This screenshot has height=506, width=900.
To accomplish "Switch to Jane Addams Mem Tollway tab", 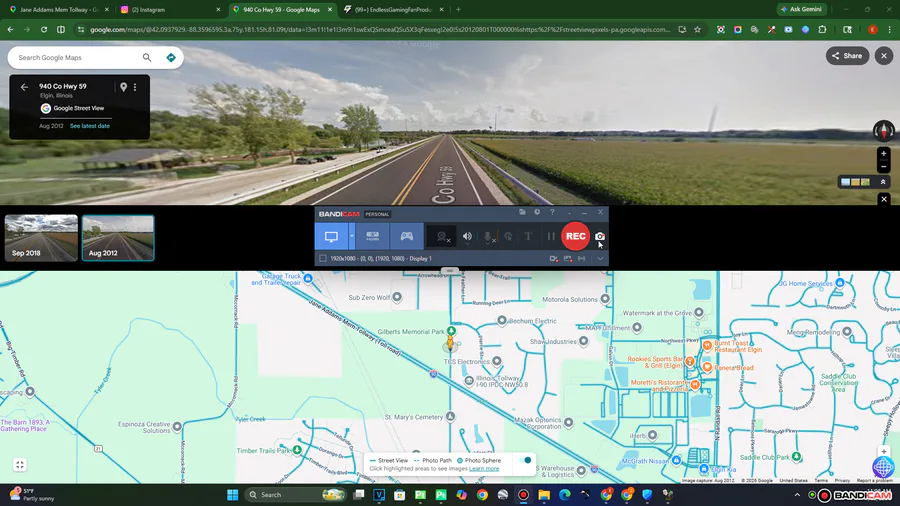I will pyautogui.click(x=57, y=10).
